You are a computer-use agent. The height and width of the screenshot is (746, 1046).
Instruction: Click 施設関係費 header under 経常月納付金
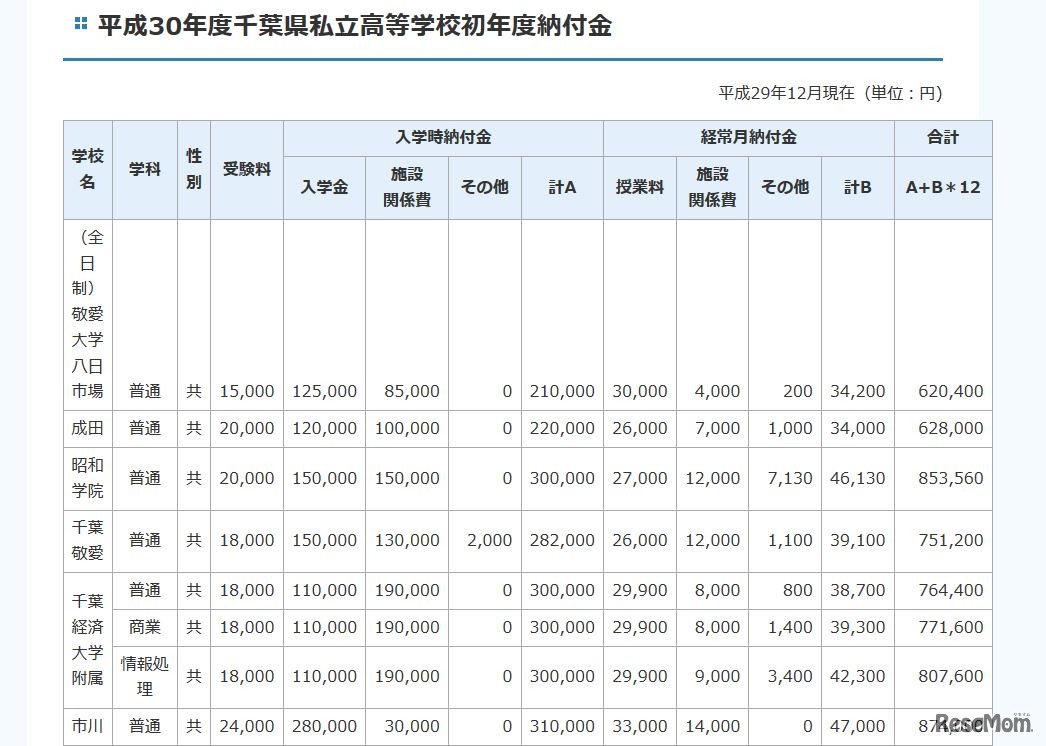(712, 188)
